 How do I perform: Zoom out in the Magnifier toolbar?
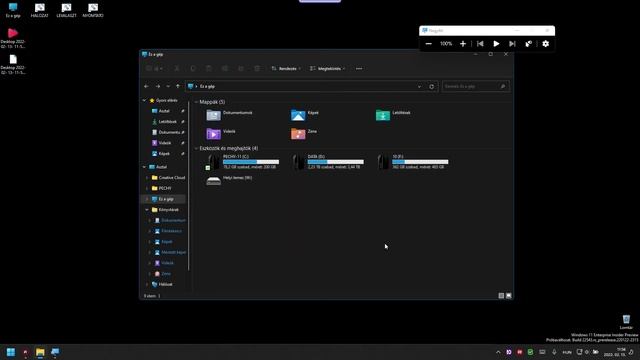click(429, 44)
